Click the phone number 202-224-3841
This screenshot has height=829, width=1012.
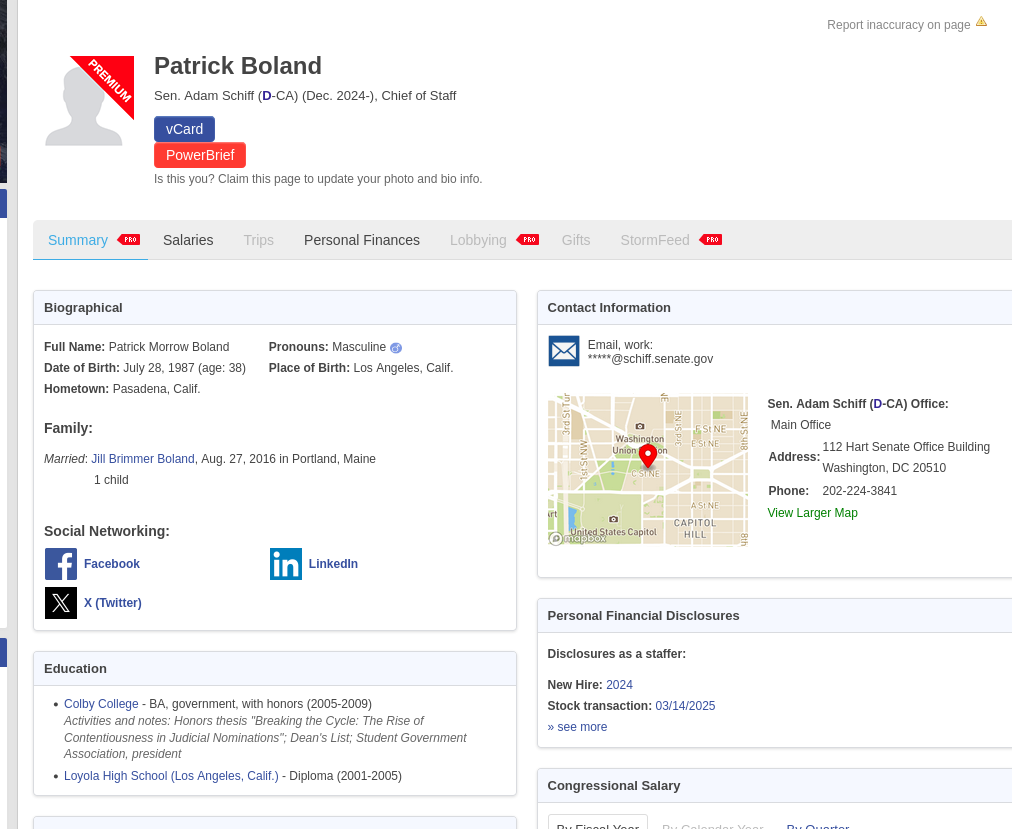pyautogui.click(x=860, y=491)
